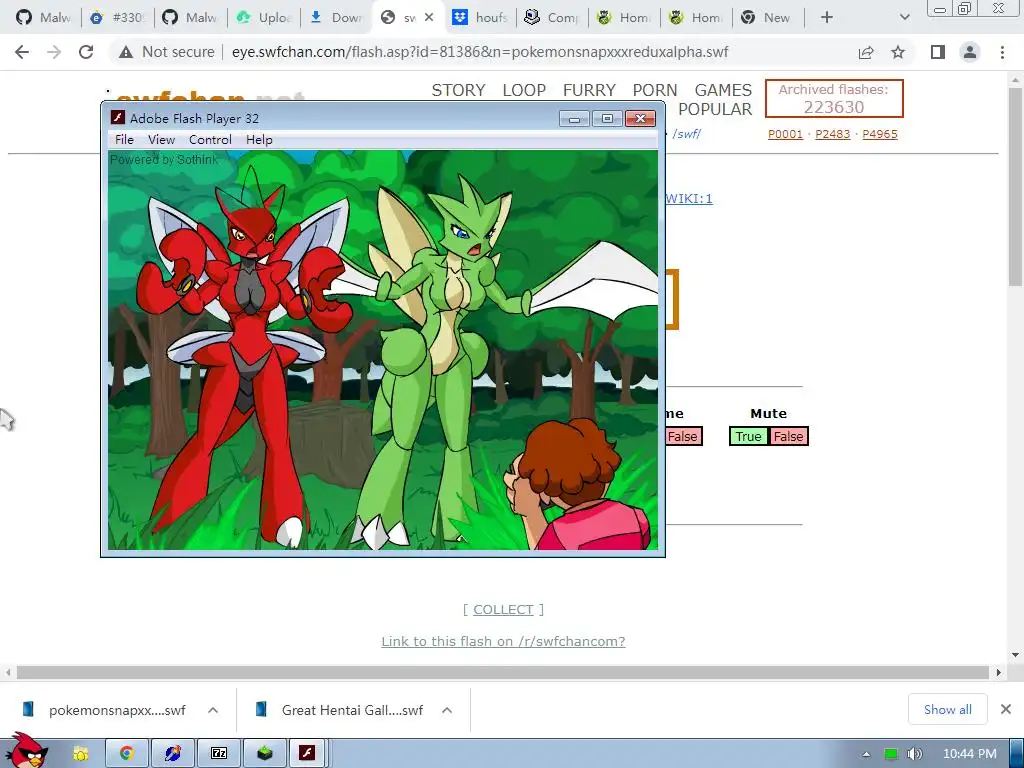Screen dimensions: 1024x768
Task: Click the taskbar clock showing 10:44 PM
Action: click(x=970, y=754)
